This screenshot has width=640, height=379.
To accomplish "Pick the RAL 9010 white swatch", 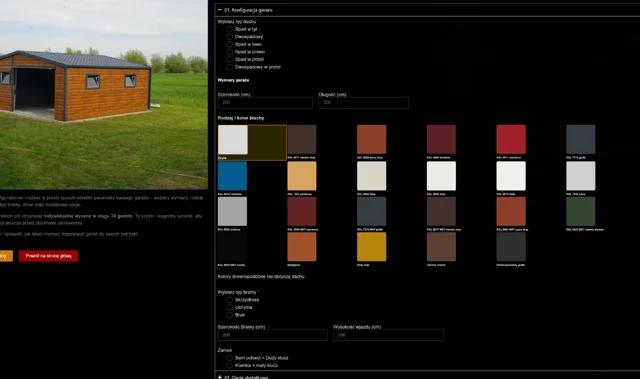I will (x=511, y=176).
